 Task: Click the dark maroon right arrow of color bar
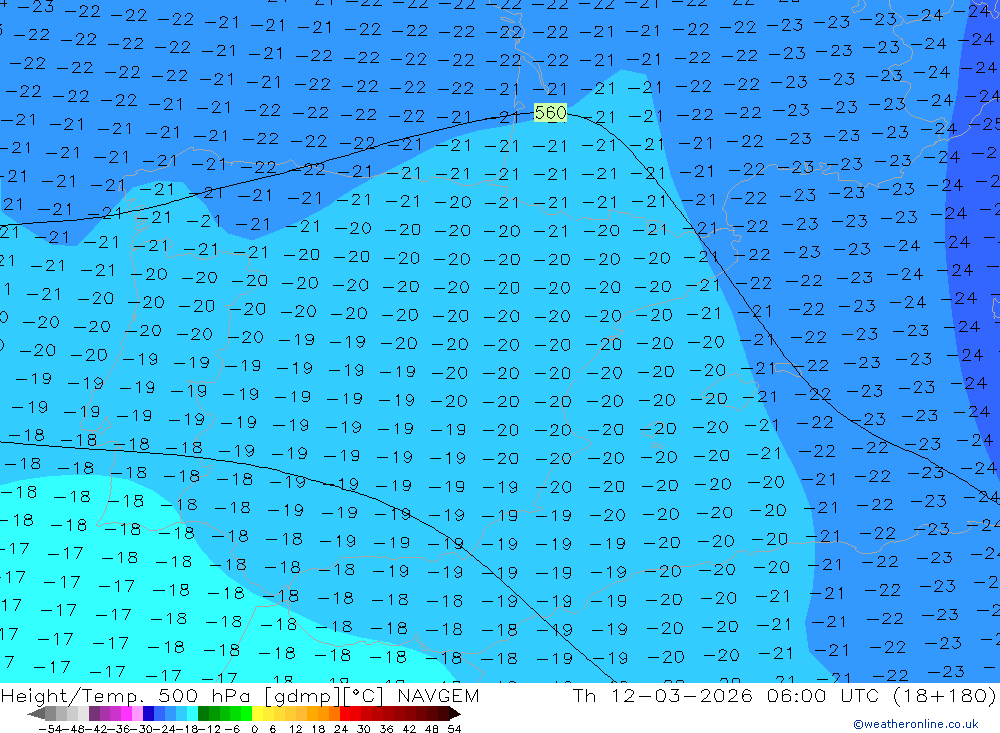[x=454, y=714]
